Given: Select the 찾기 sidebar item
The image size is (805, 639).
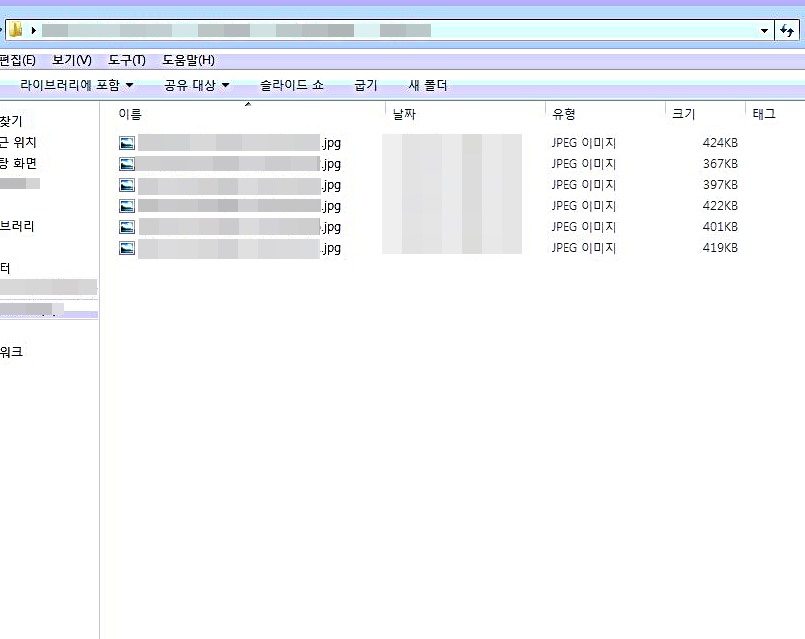Looking at the screenshot, I should [11, 121].
